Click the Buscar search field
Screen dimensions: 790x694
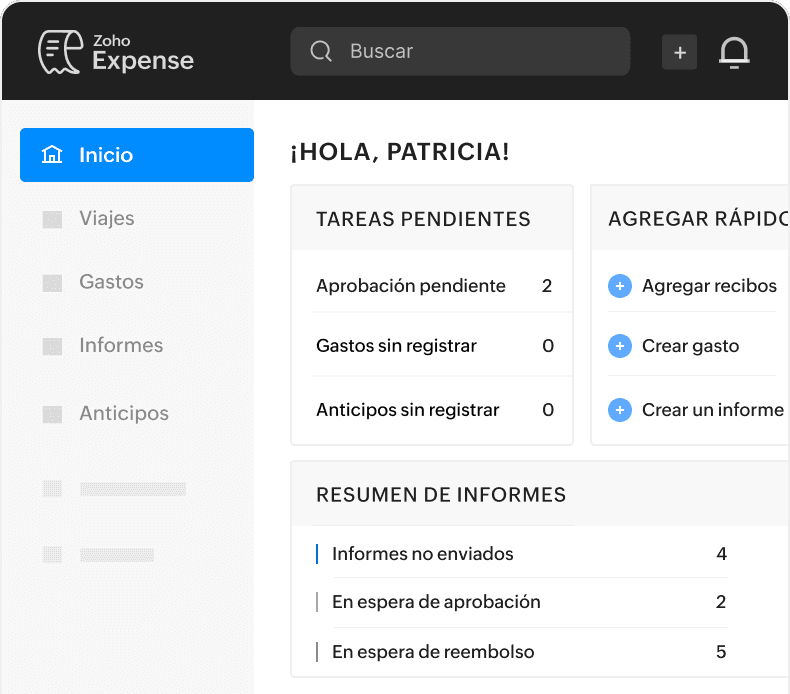point(460,51)
